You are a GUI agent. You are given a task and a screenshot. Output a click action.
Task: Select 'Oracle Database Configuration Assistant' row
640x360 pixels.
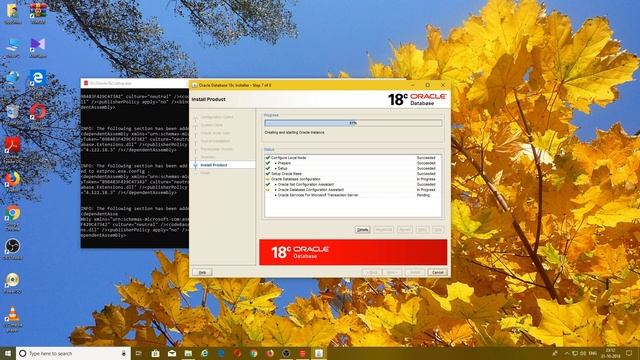point(353,189)
